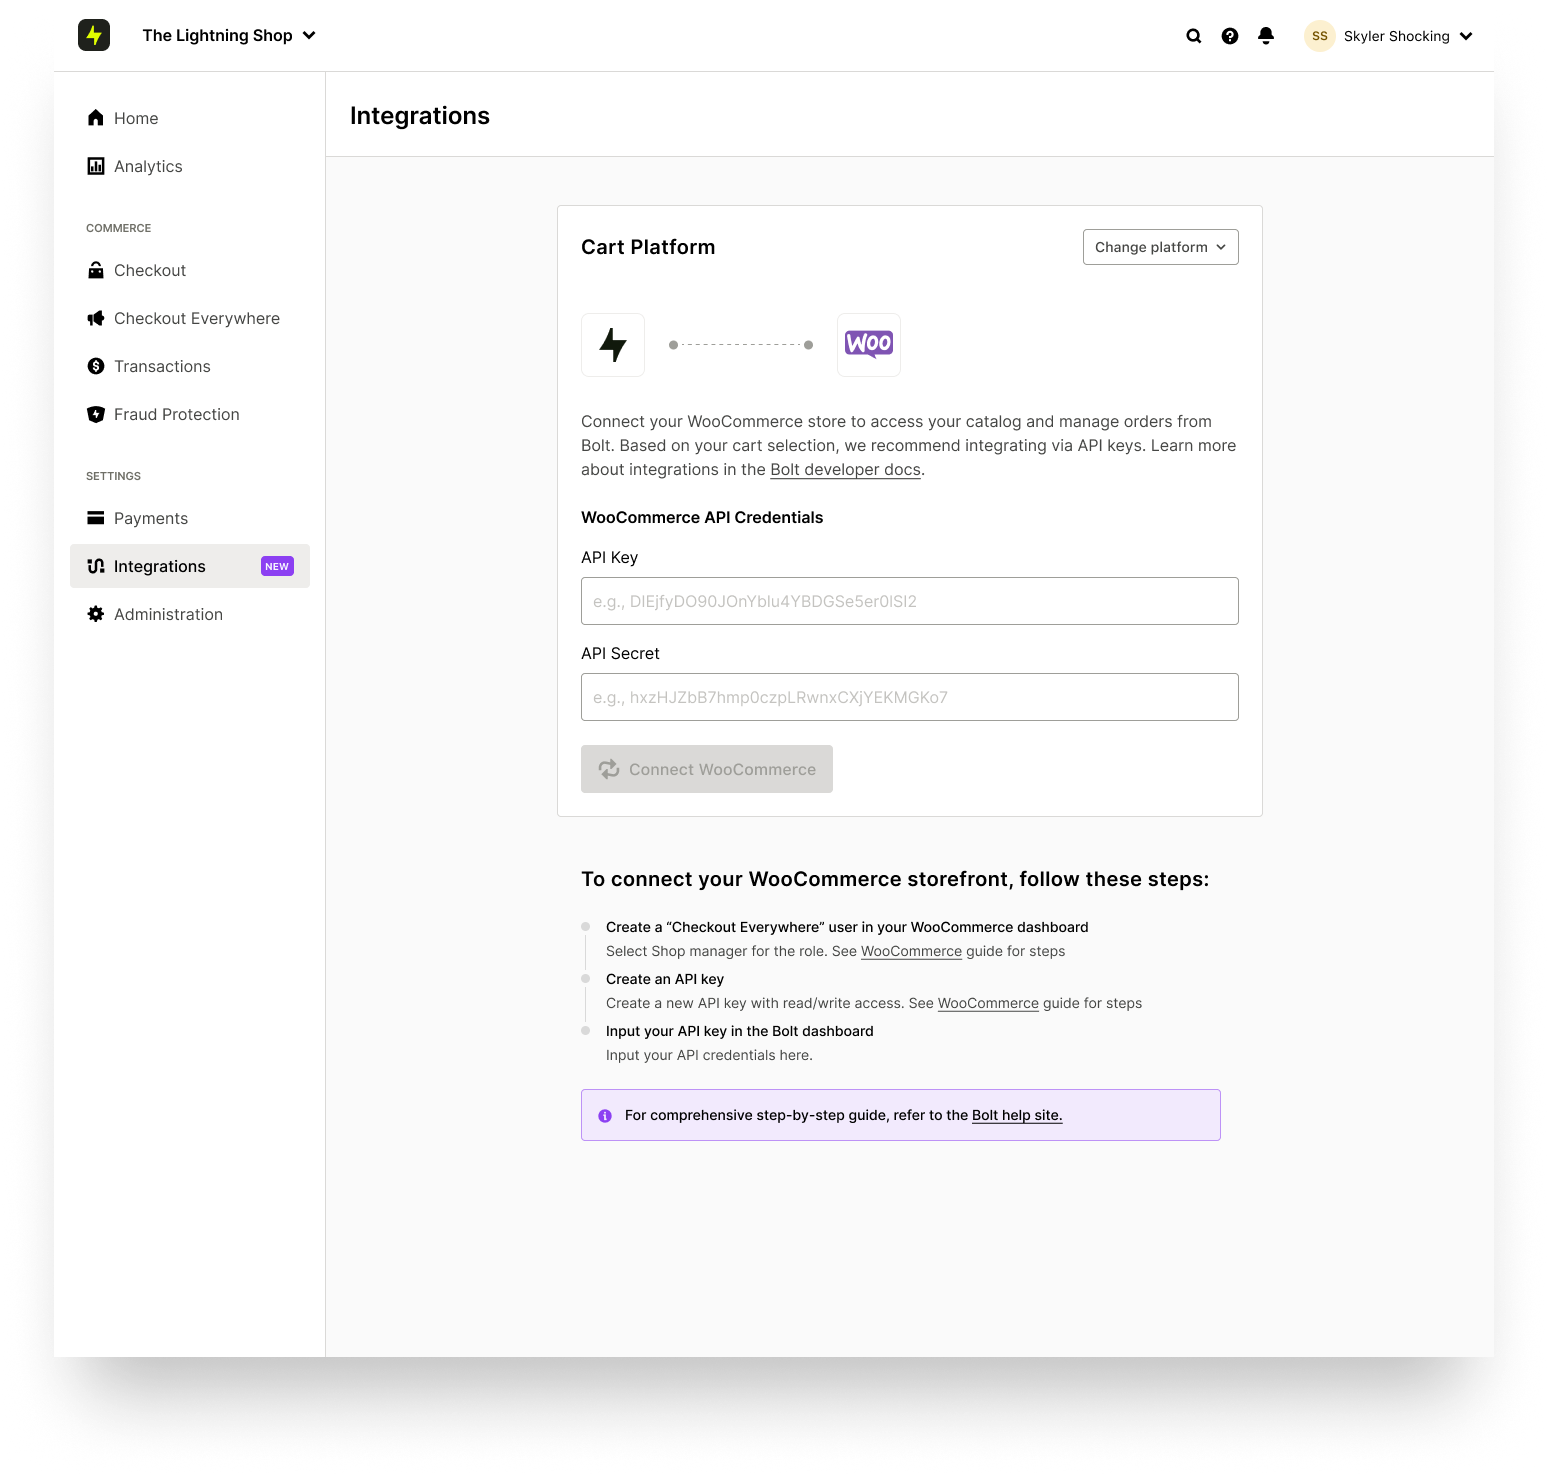
Task: Focus the API Key input field
Action: click(910, 601)
